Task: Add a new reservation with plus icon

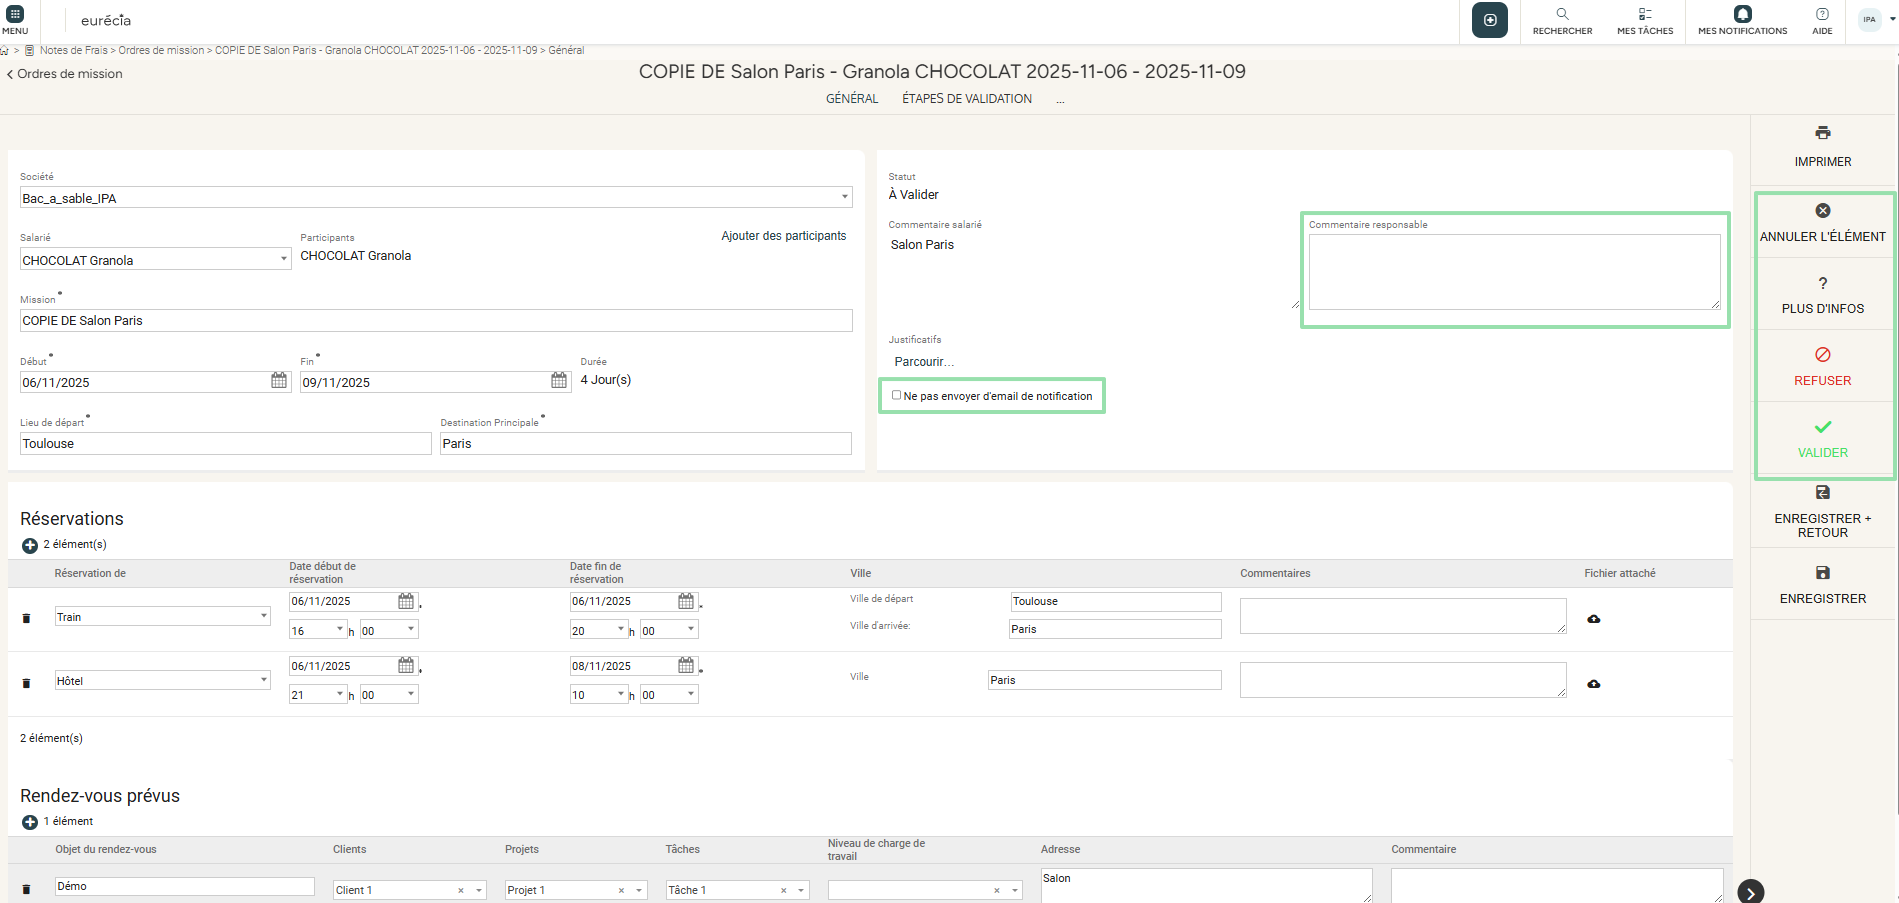Action: (30, 545)
